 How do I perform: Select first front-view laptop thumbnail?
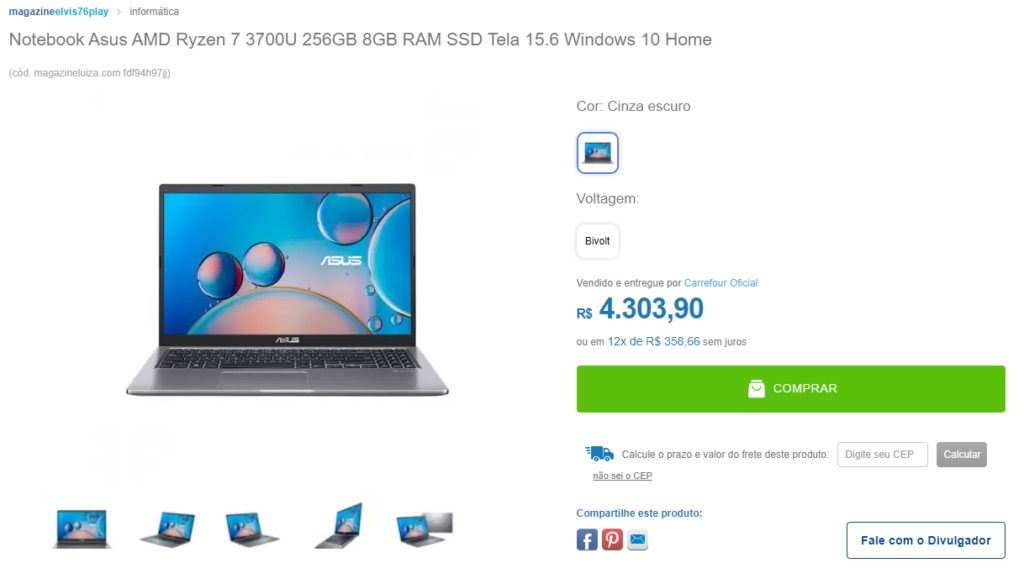coord(81,528)
